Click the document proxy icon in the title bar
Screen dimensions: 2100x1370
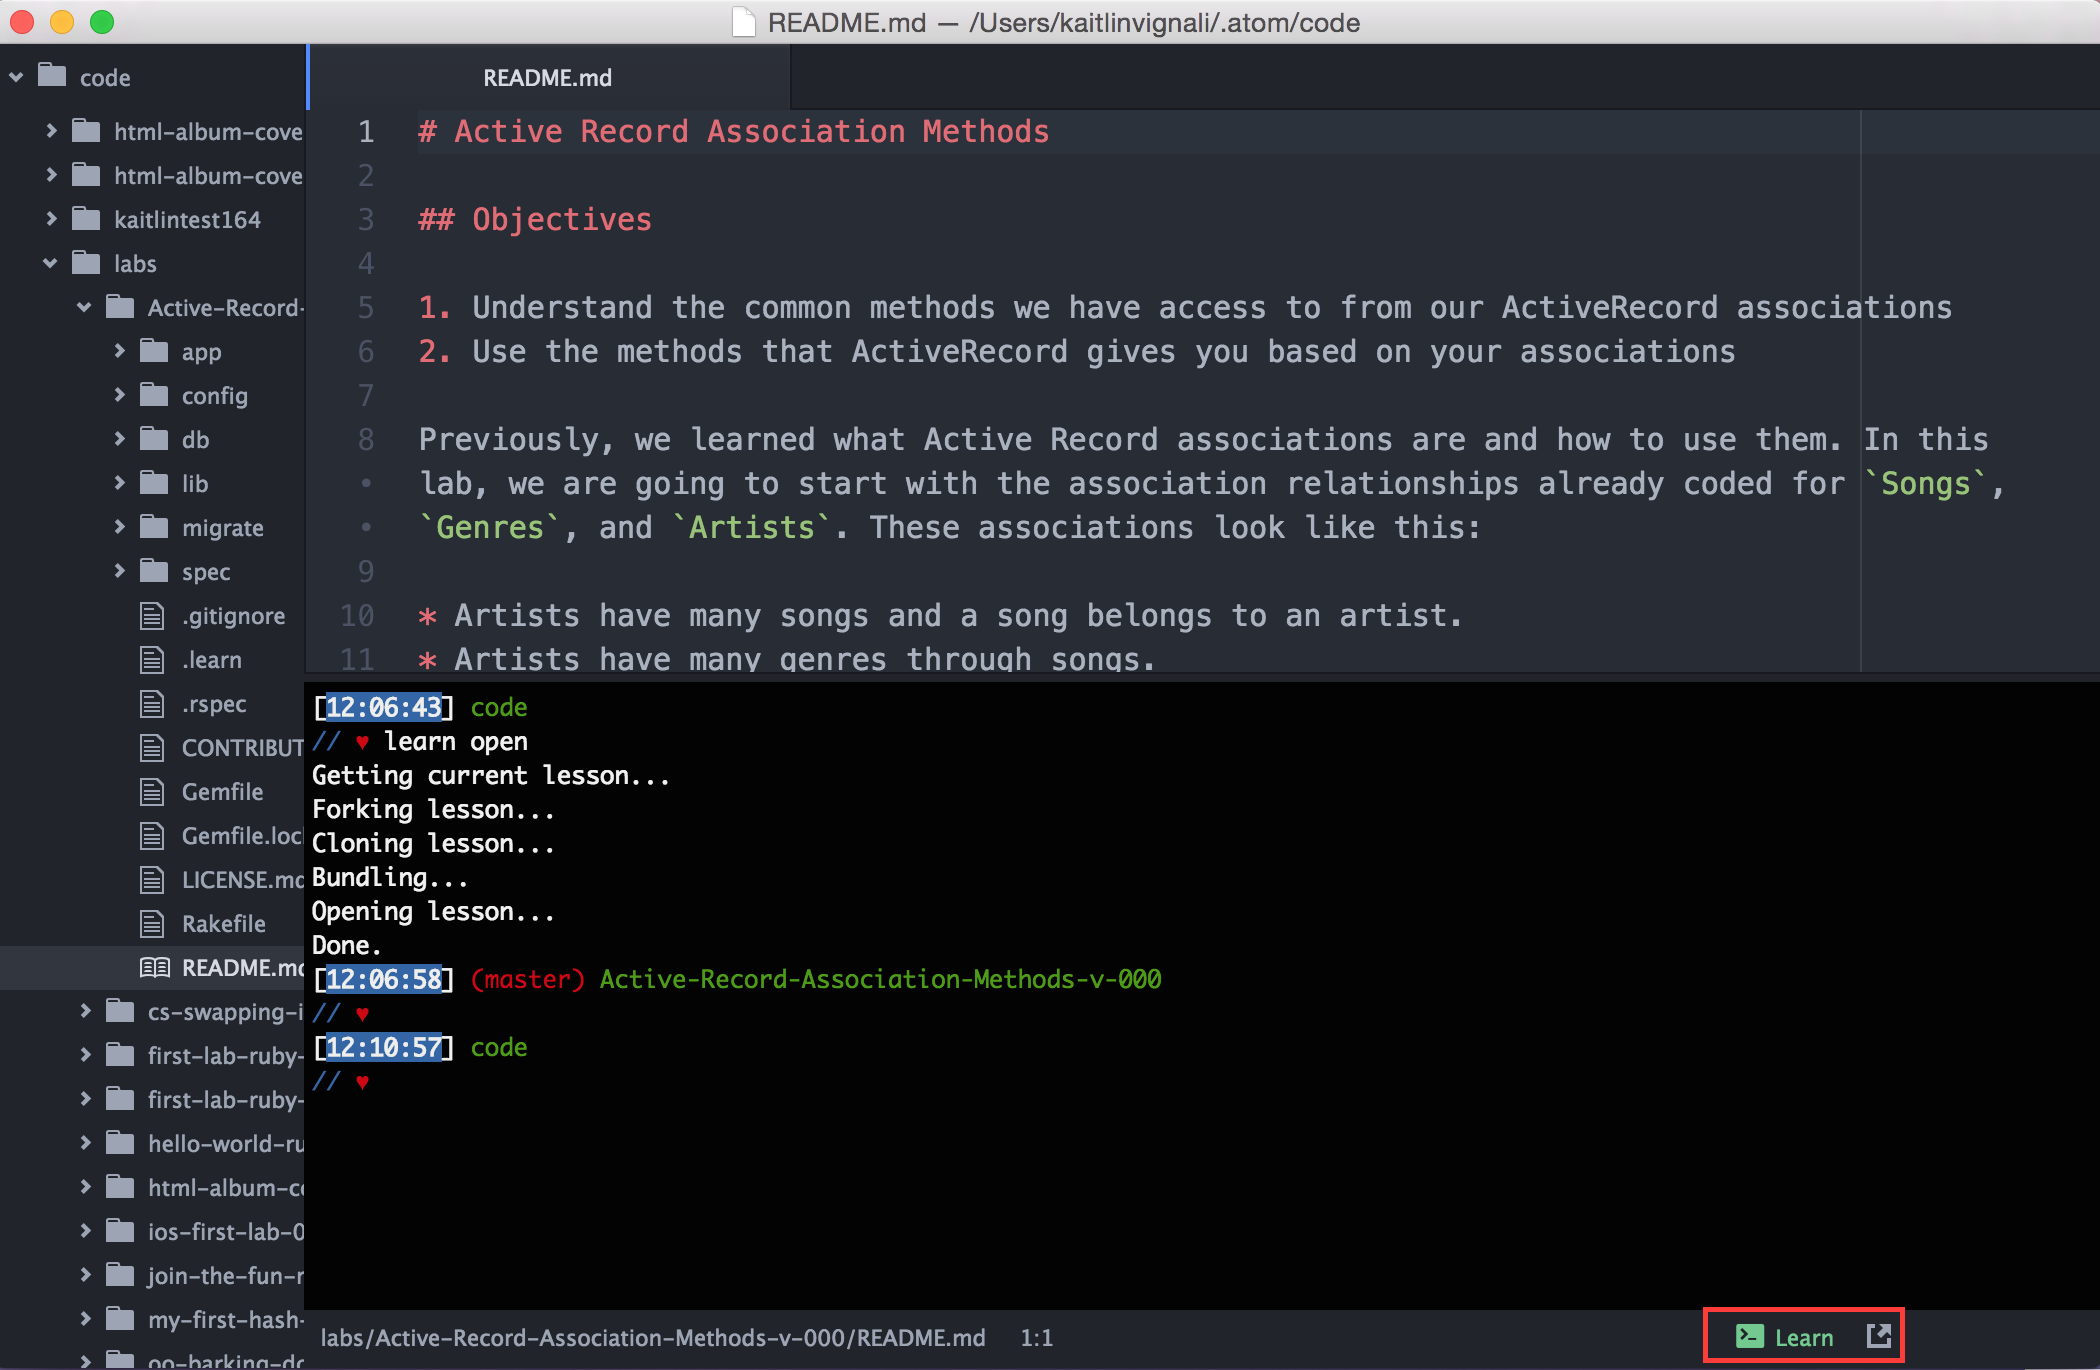click(x=742, y=22)
